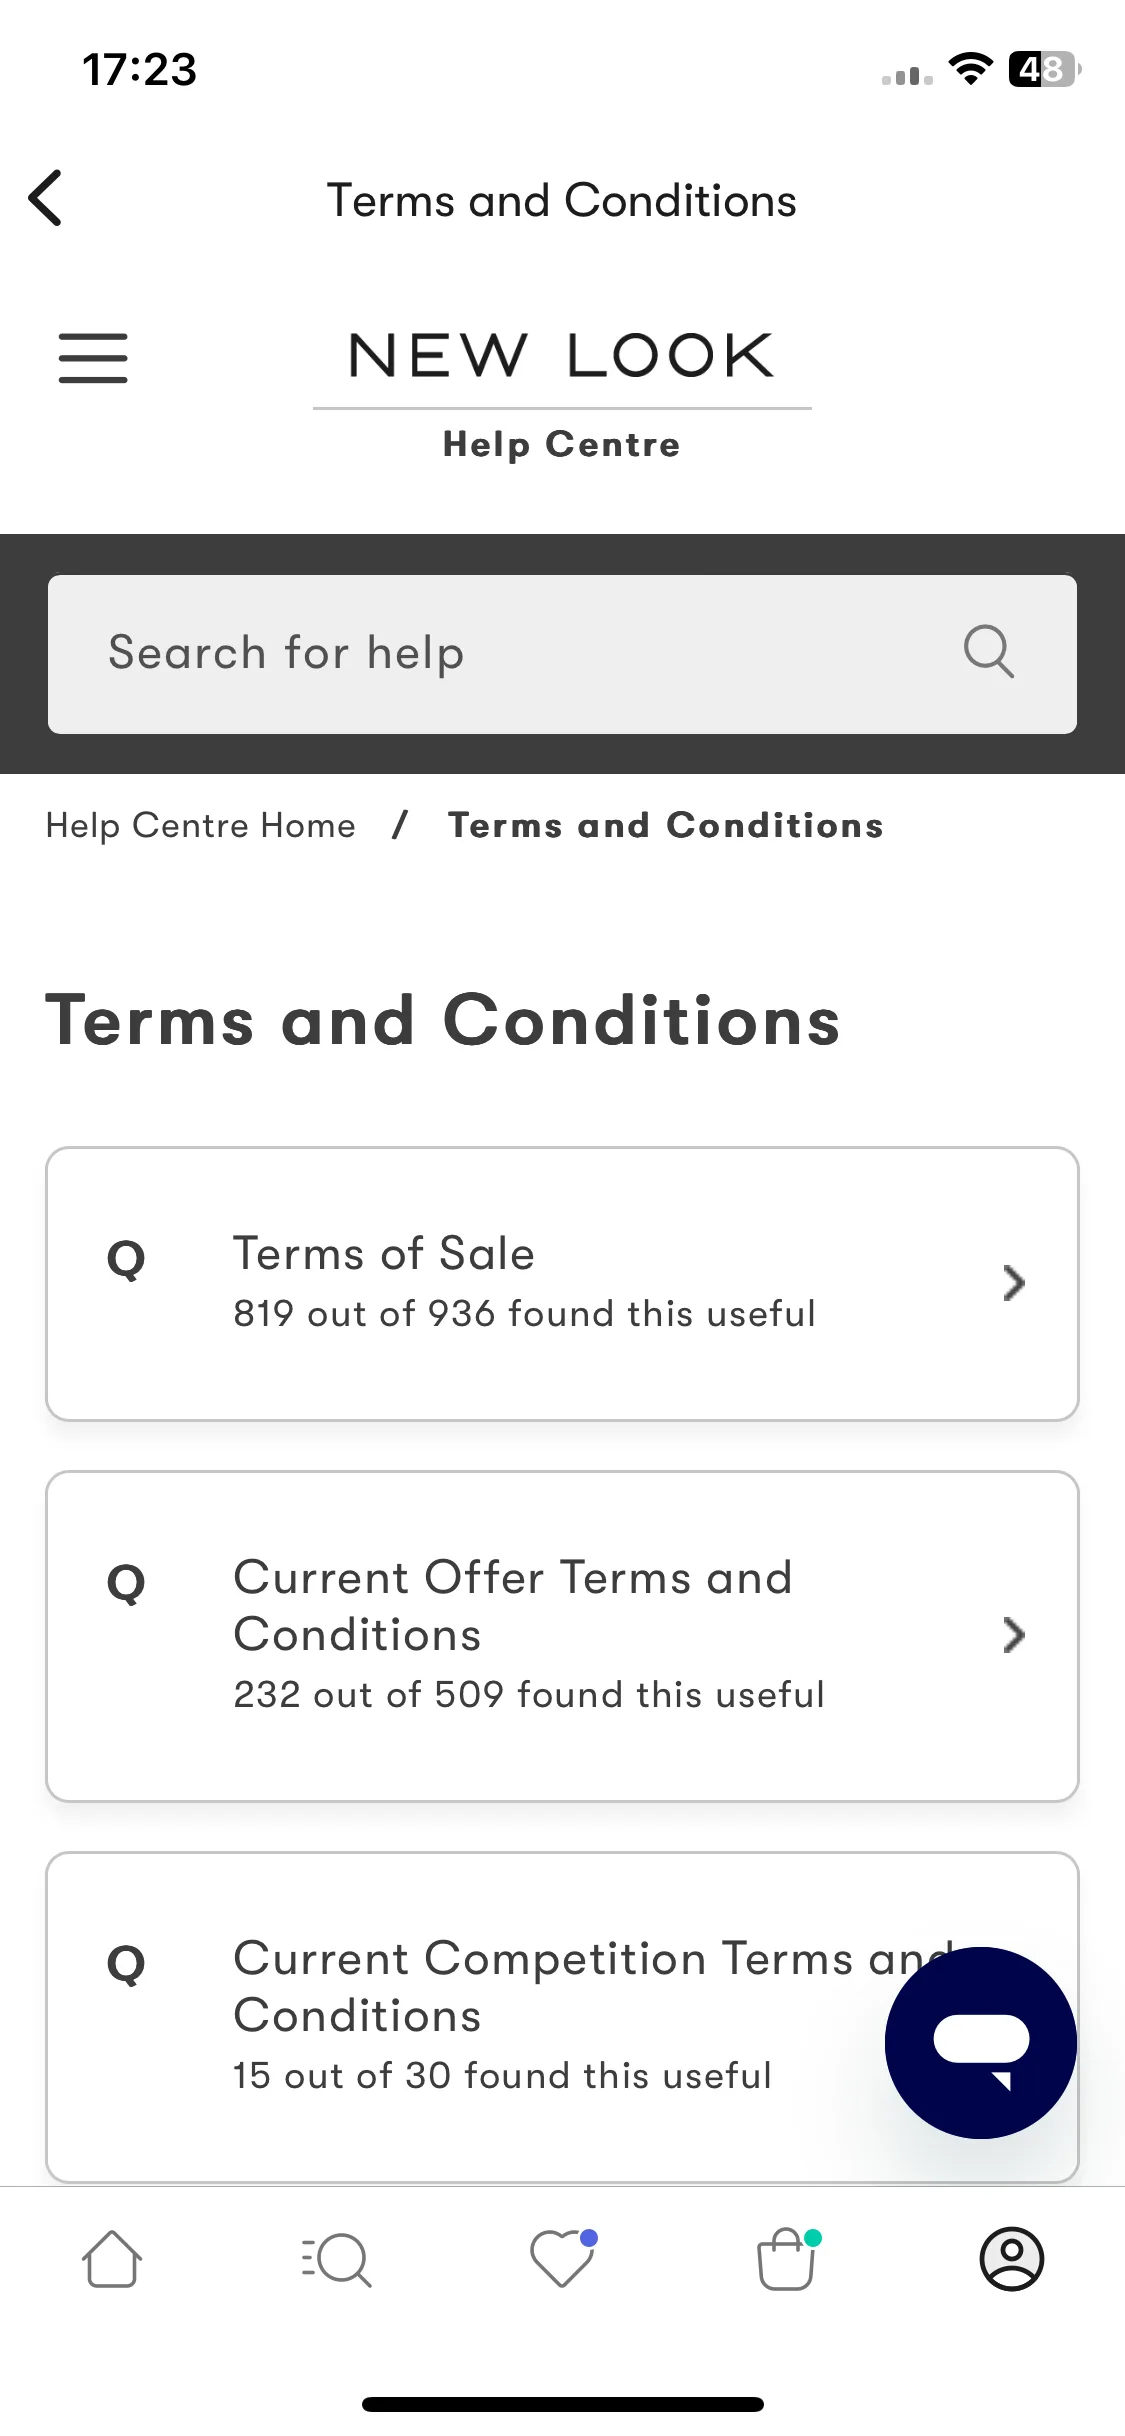Click the Help Centre label under logo
This screenshot has width=1125, height=2436.
point(562,444)
